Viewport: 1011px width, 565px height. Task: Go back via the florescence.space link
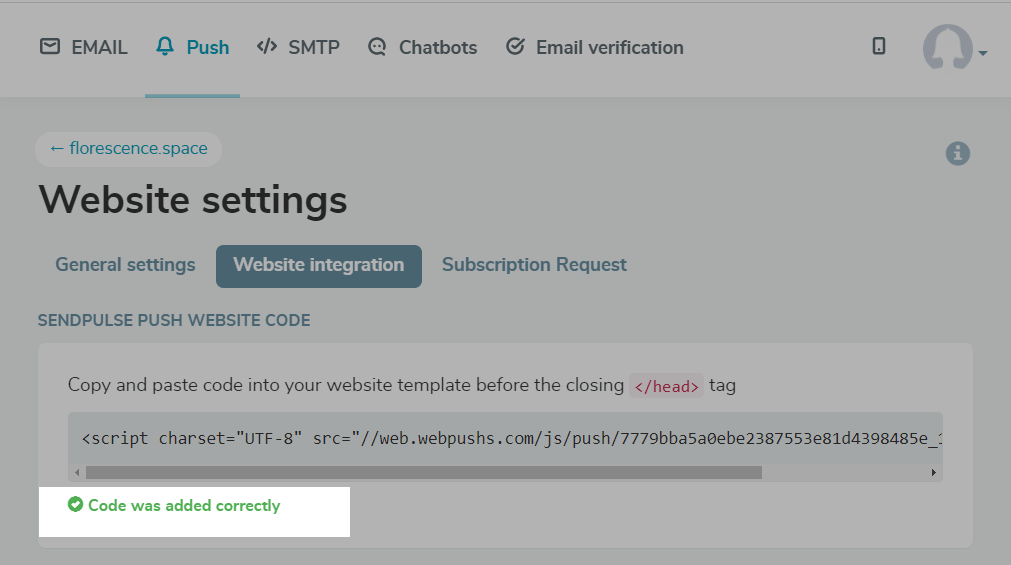click(128, 149)
